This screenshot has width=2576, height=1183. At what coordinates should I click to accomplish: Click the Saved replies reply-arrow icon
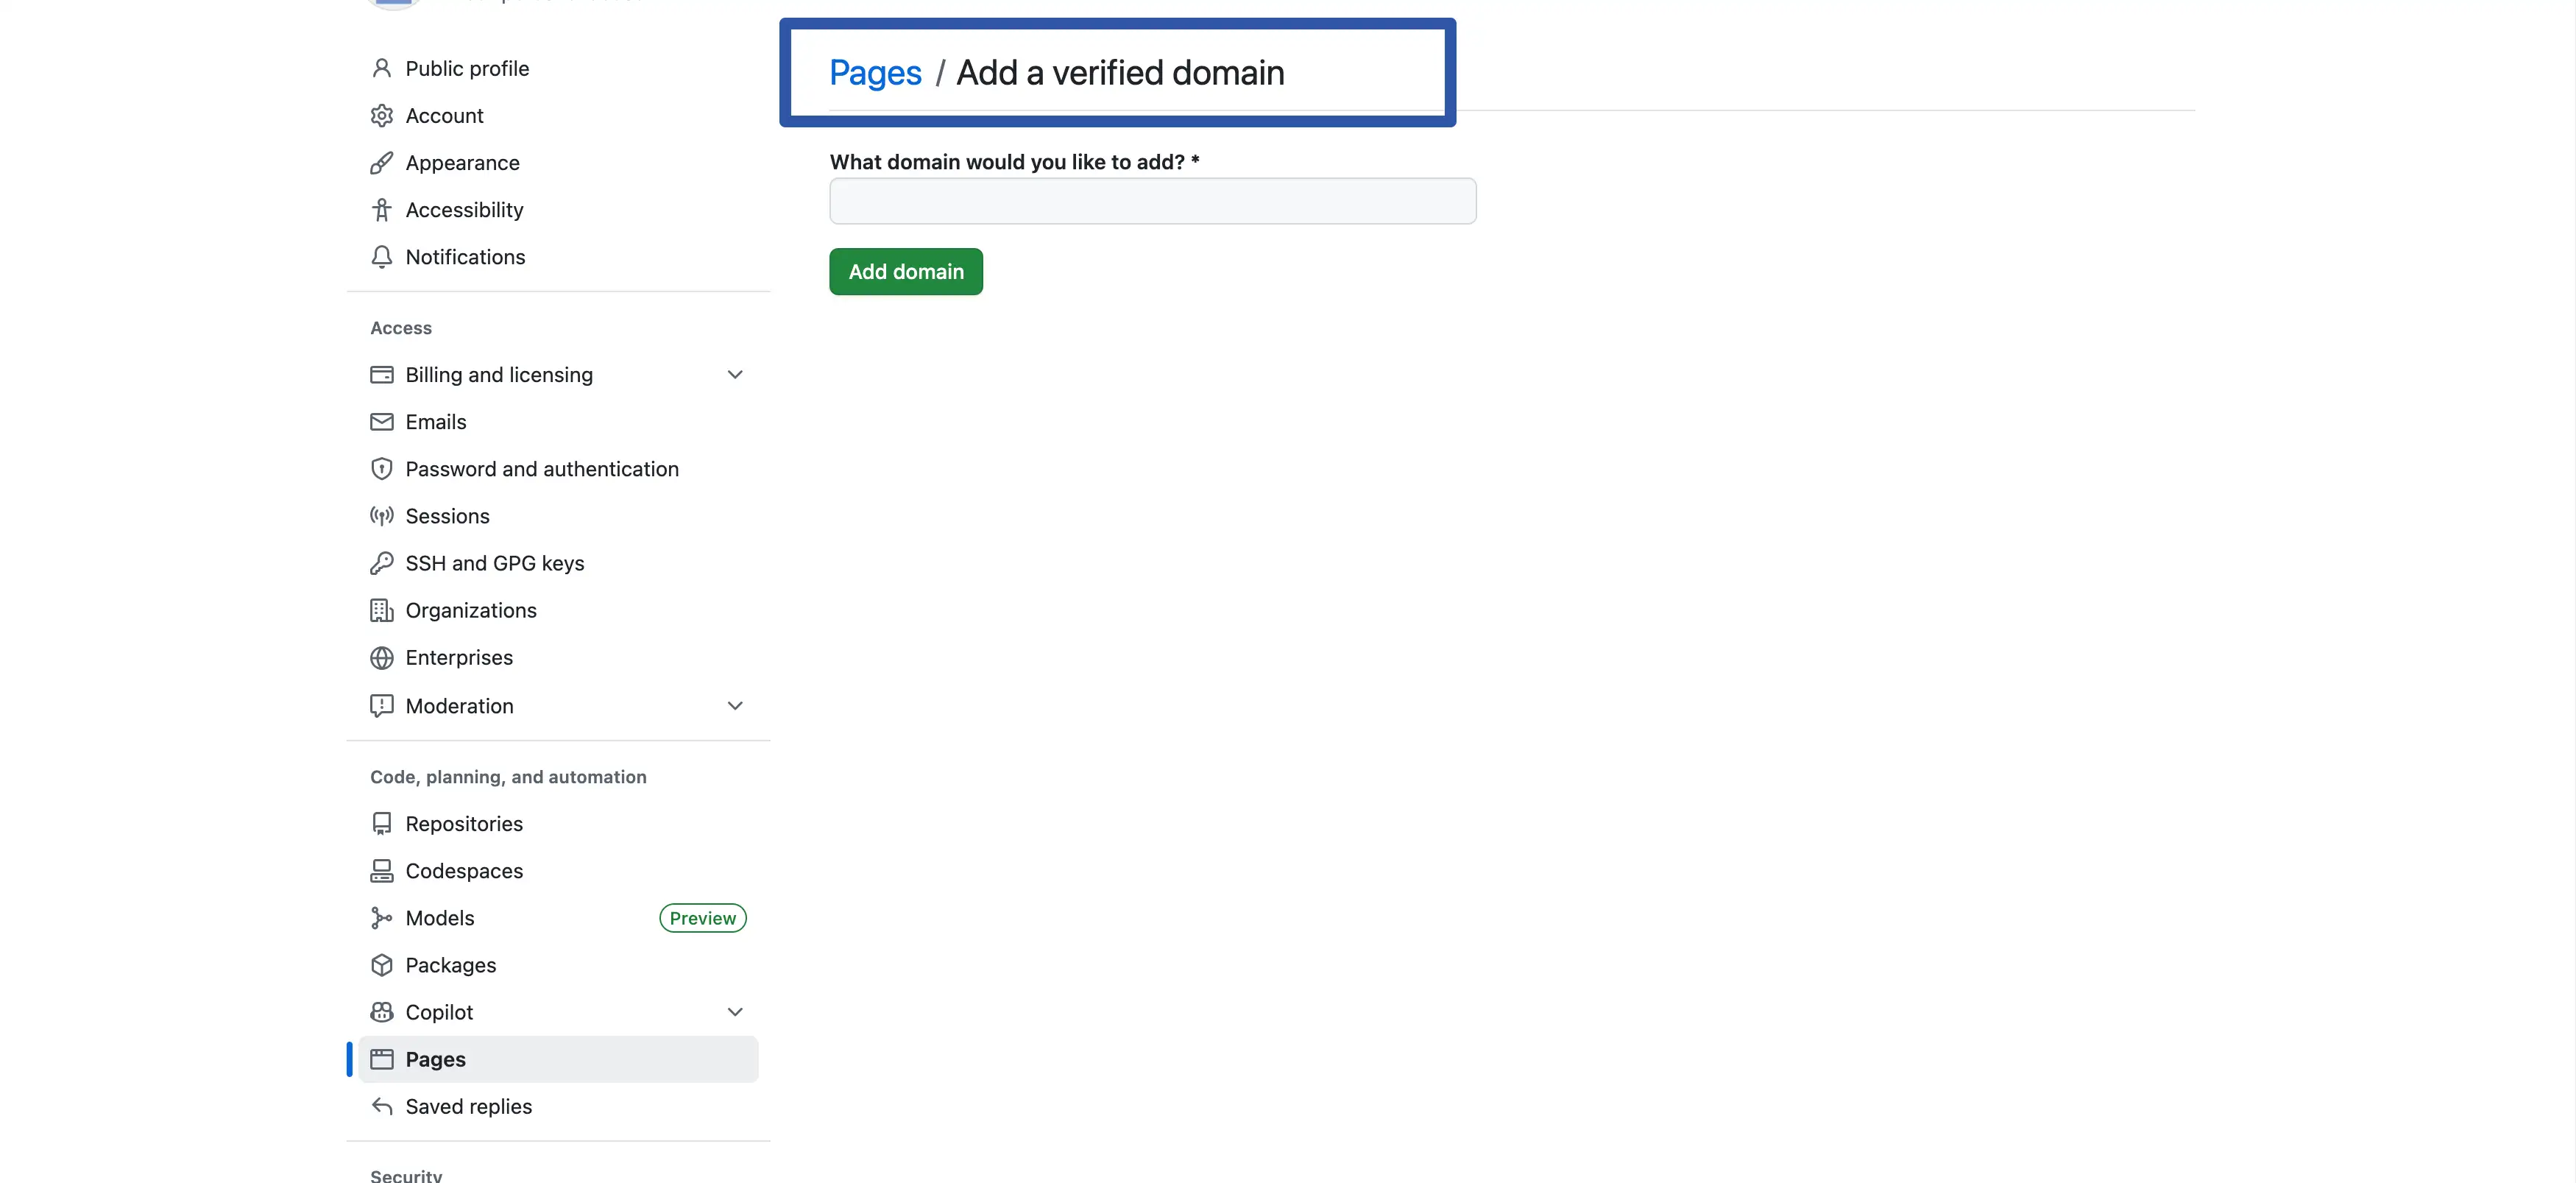(382, 1106)
